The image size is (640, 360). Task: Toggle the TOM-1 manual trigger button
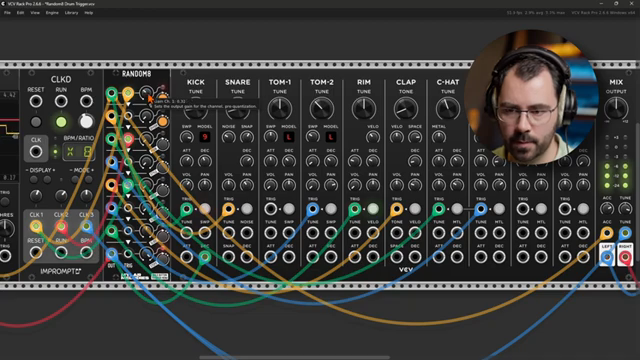[x=289, y=209]
